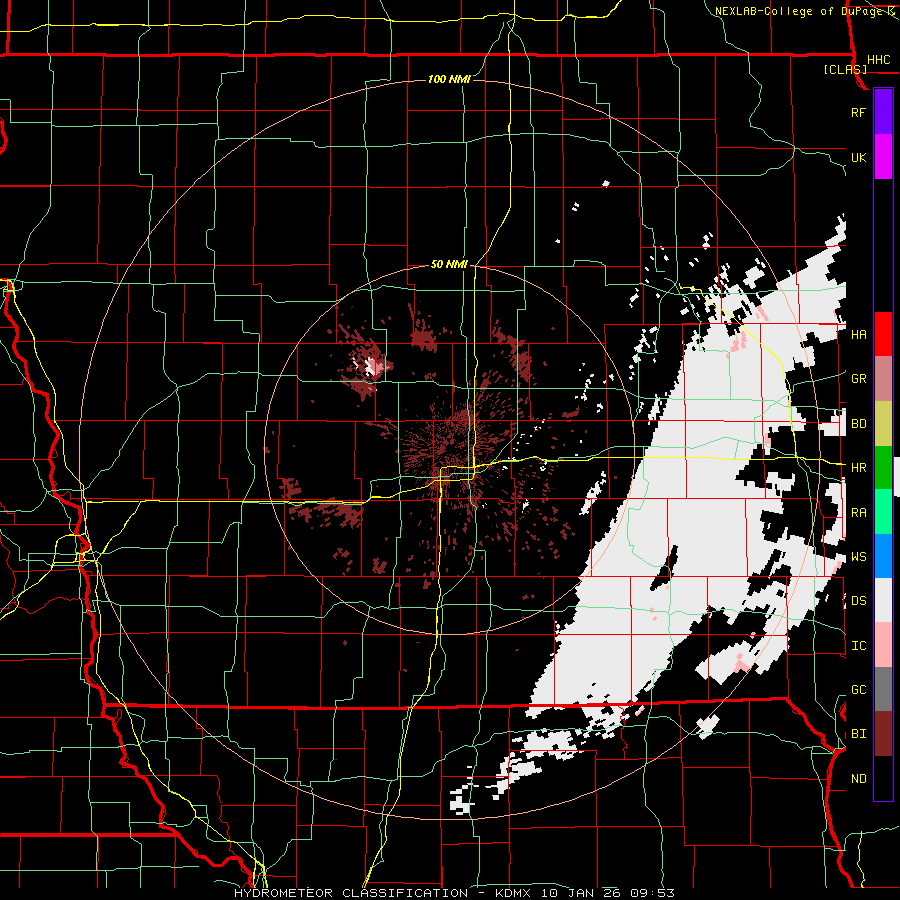Click the 'HYDROMETEOR CLASSIFICATION' title text
Viewport: 900px width, 900px height.
[x=351, y=893]
